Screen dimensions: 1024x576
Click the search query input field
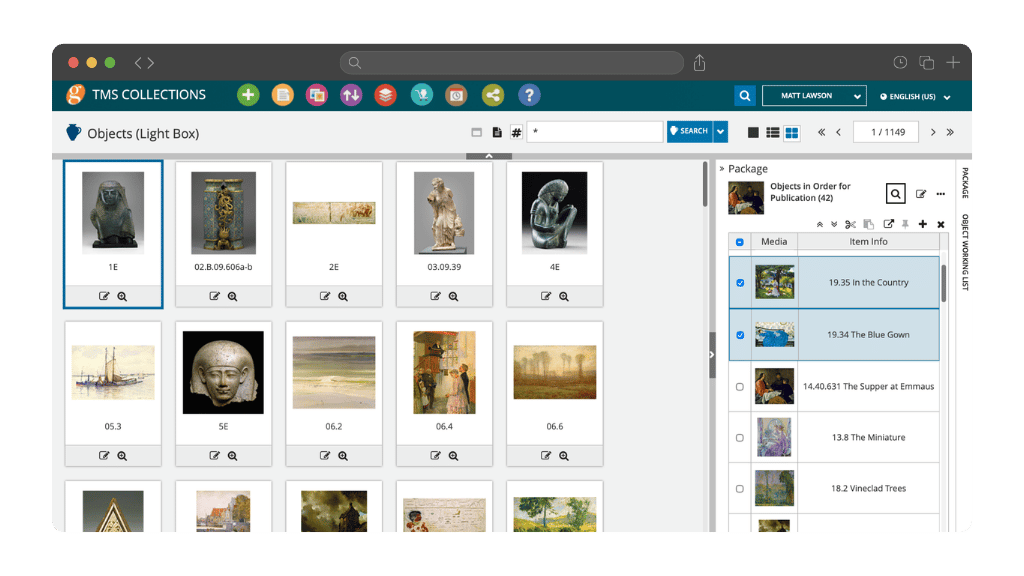tap(595, 131)
